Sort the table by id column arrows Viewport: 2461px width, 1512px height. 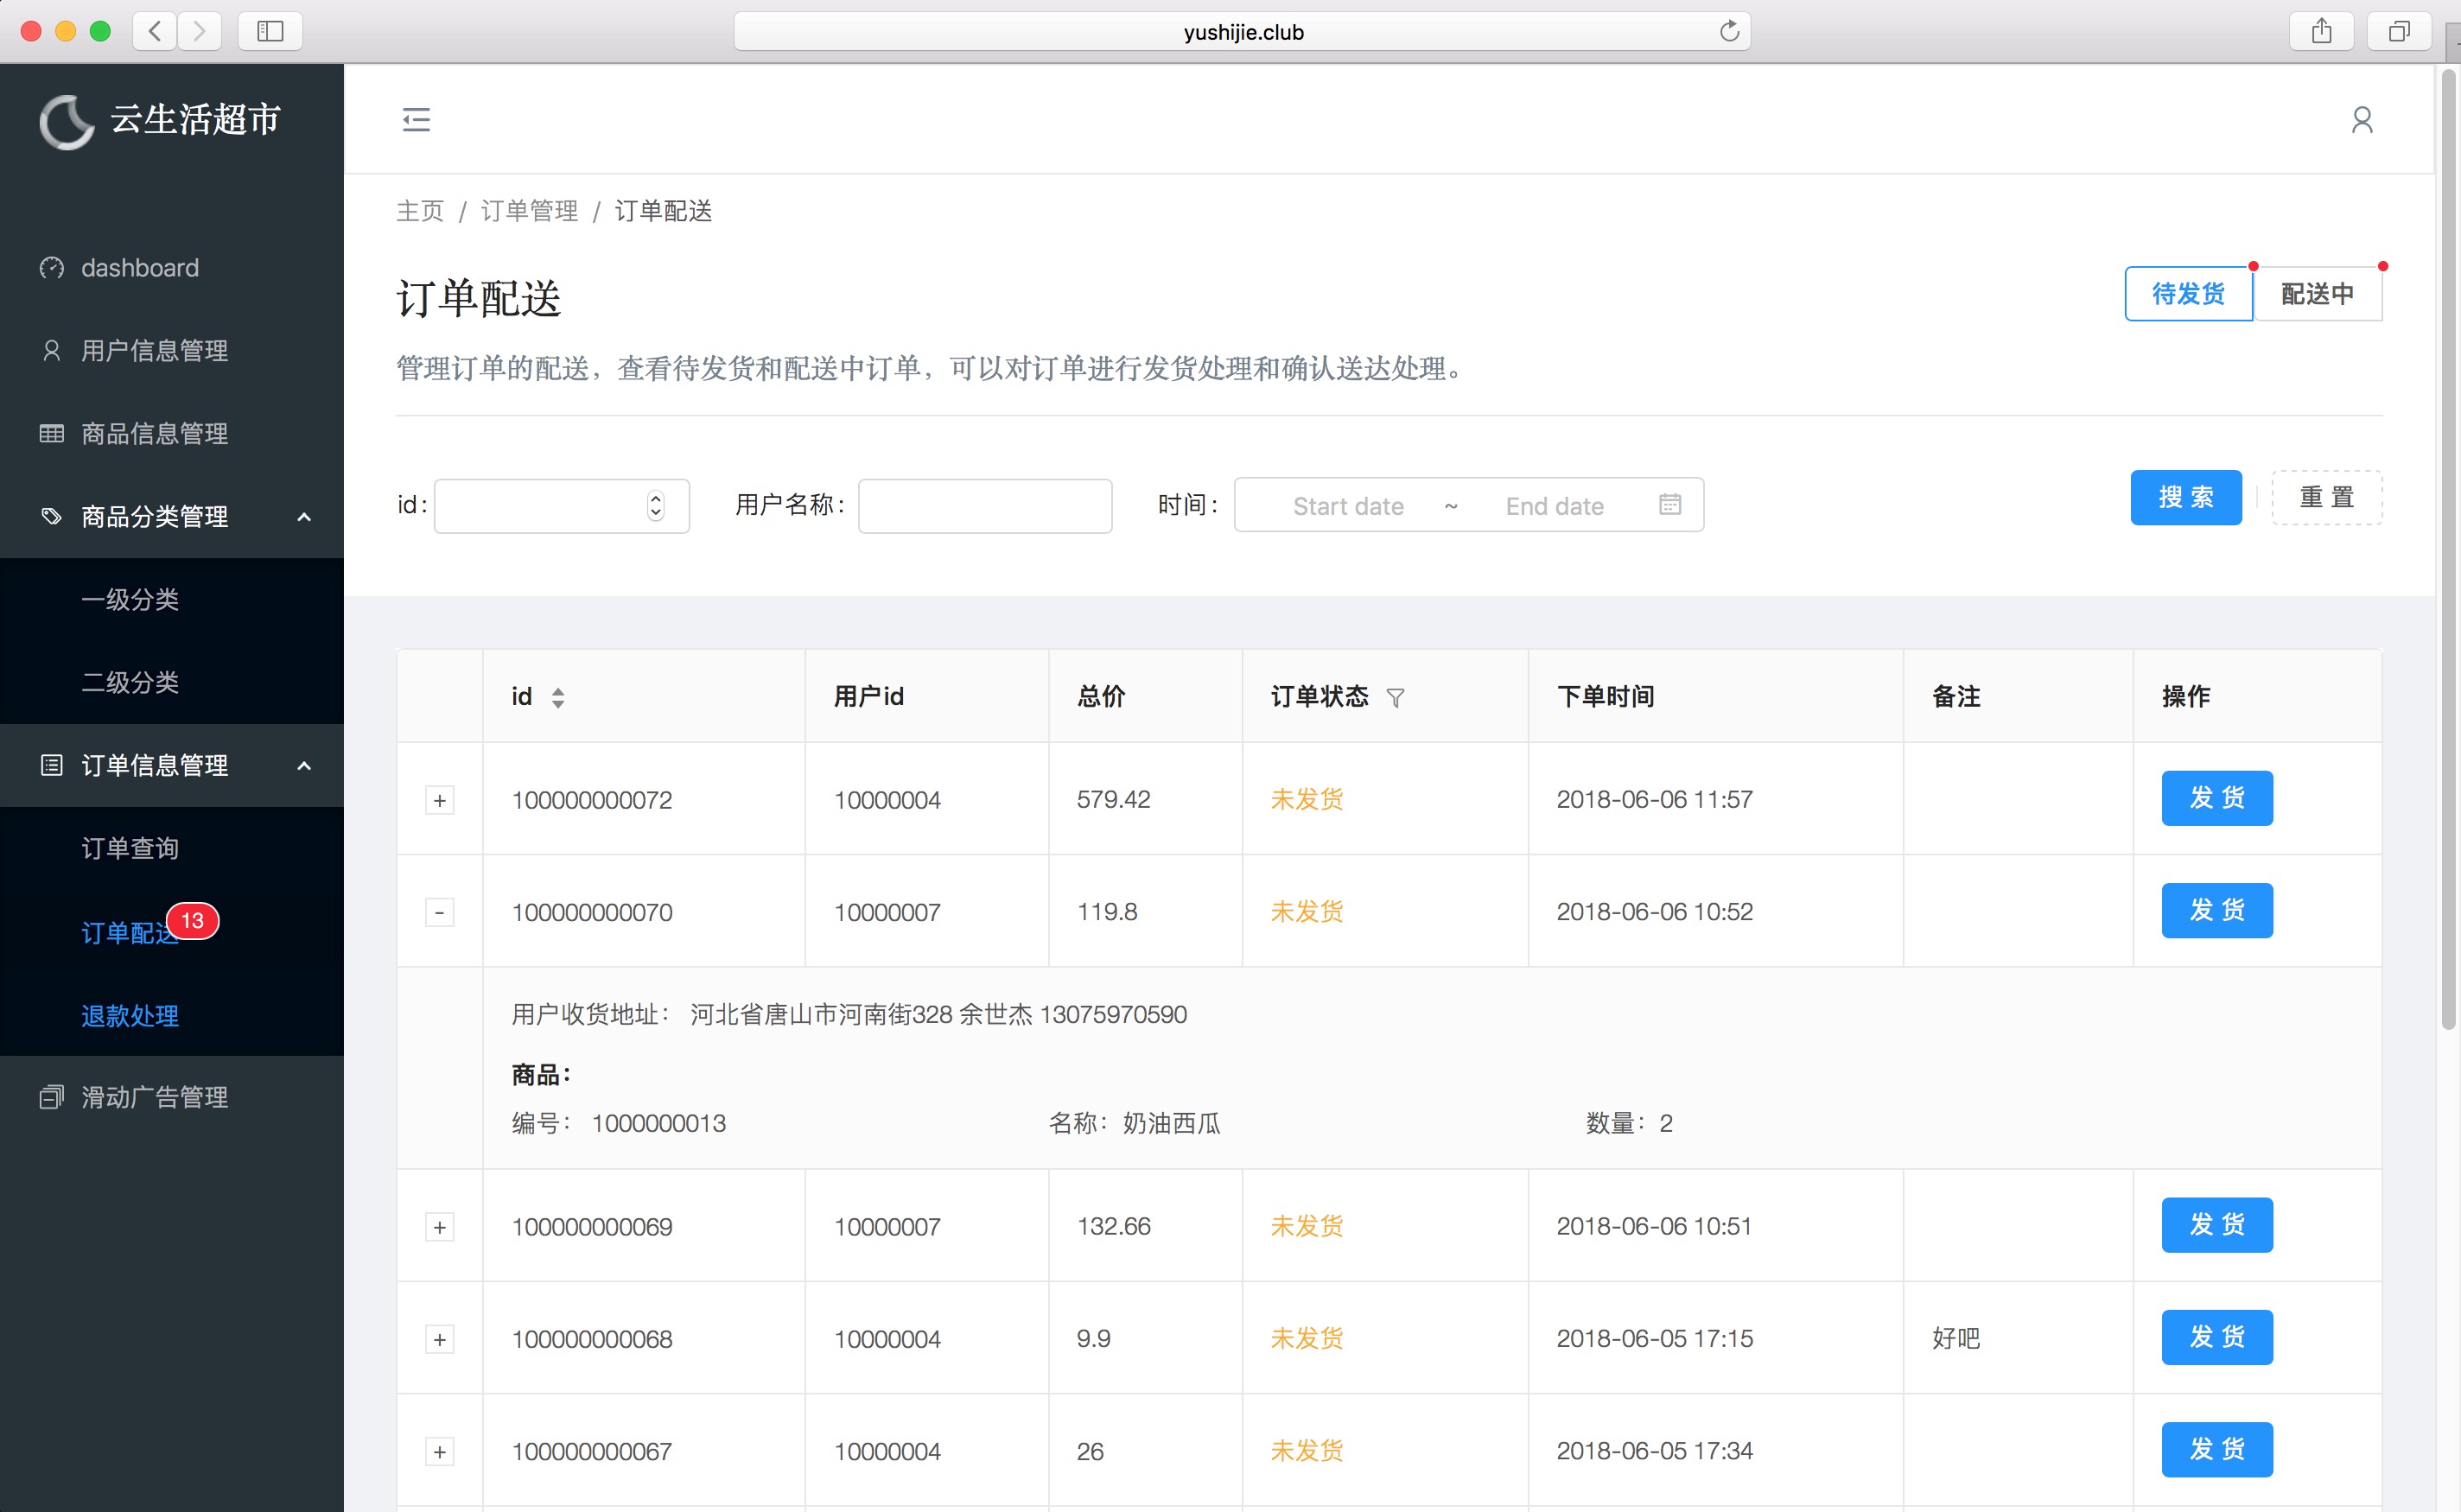pos(558,698)
